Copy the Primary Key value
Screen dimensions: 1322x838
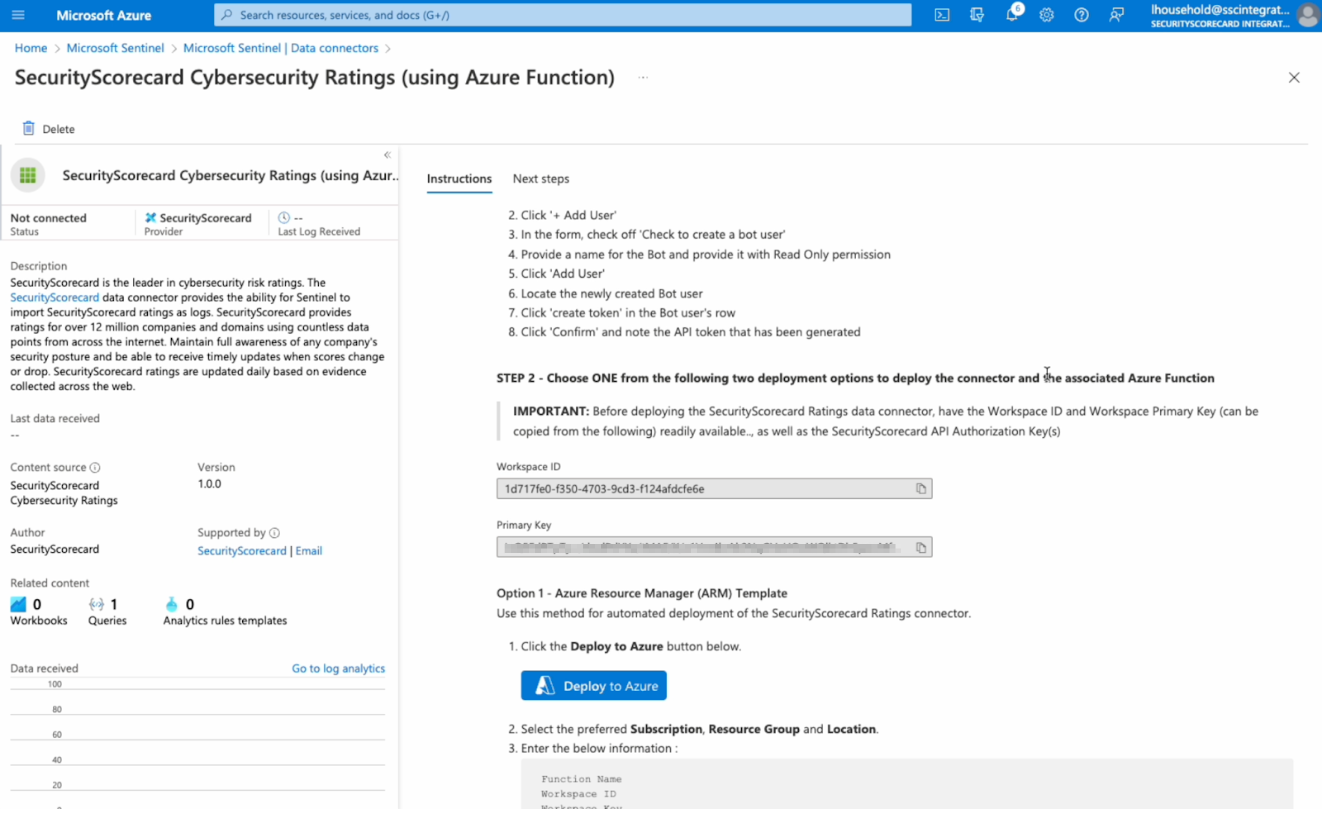tap(921, 547)
